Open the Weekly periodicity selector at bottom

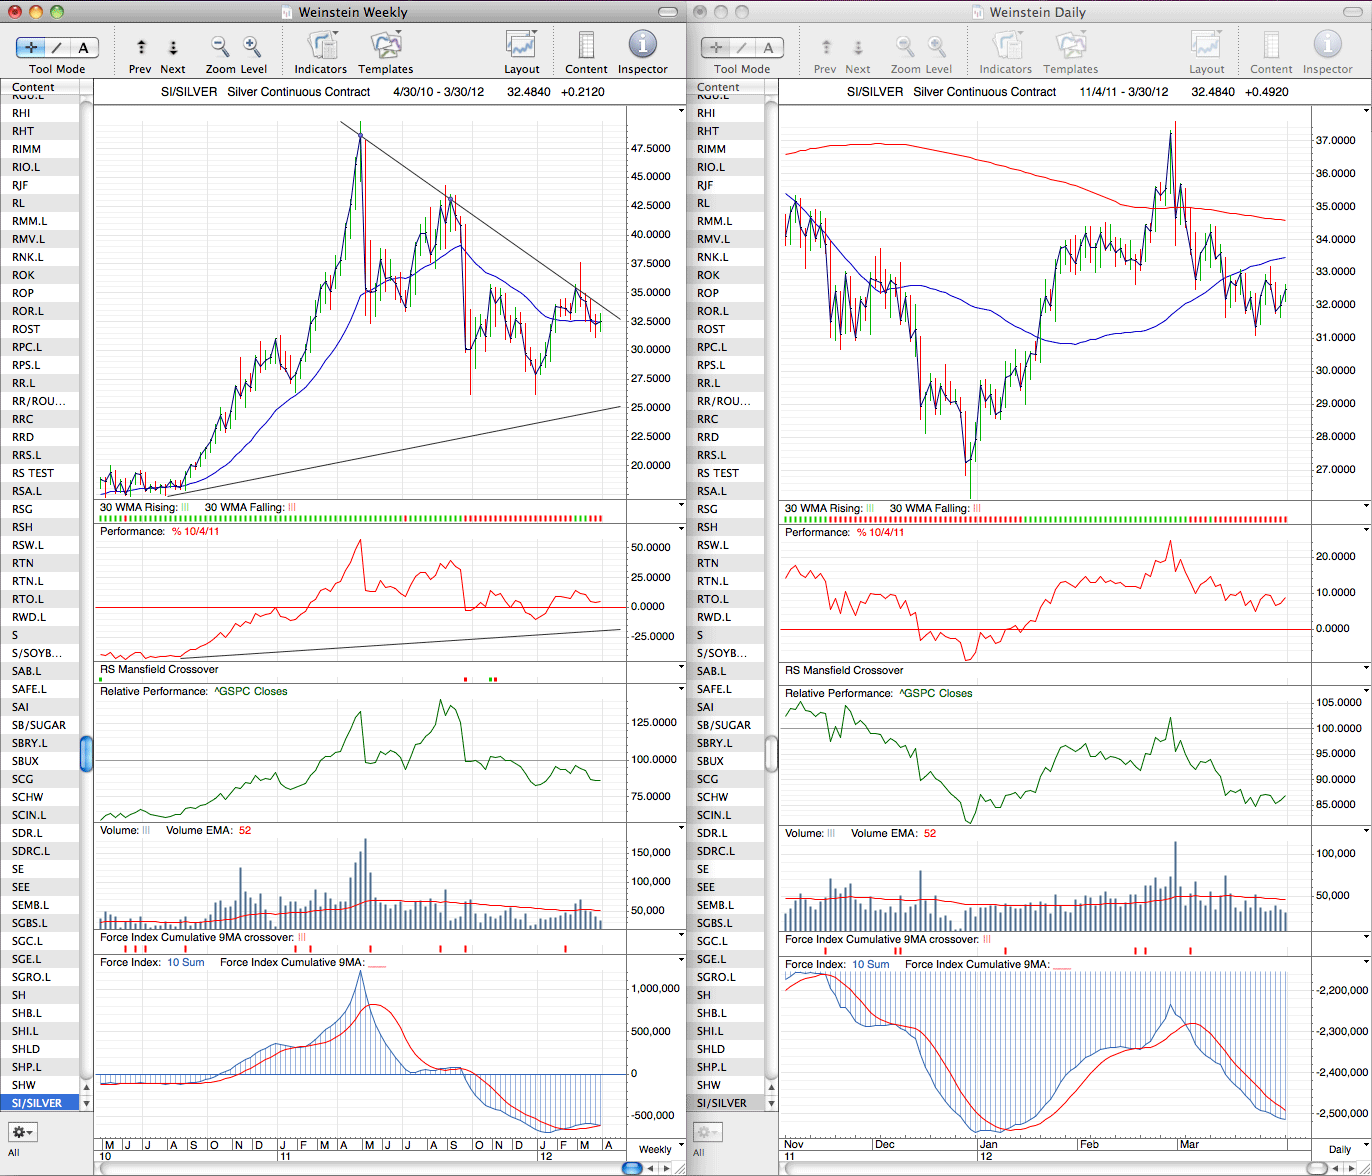point(655,1149)
